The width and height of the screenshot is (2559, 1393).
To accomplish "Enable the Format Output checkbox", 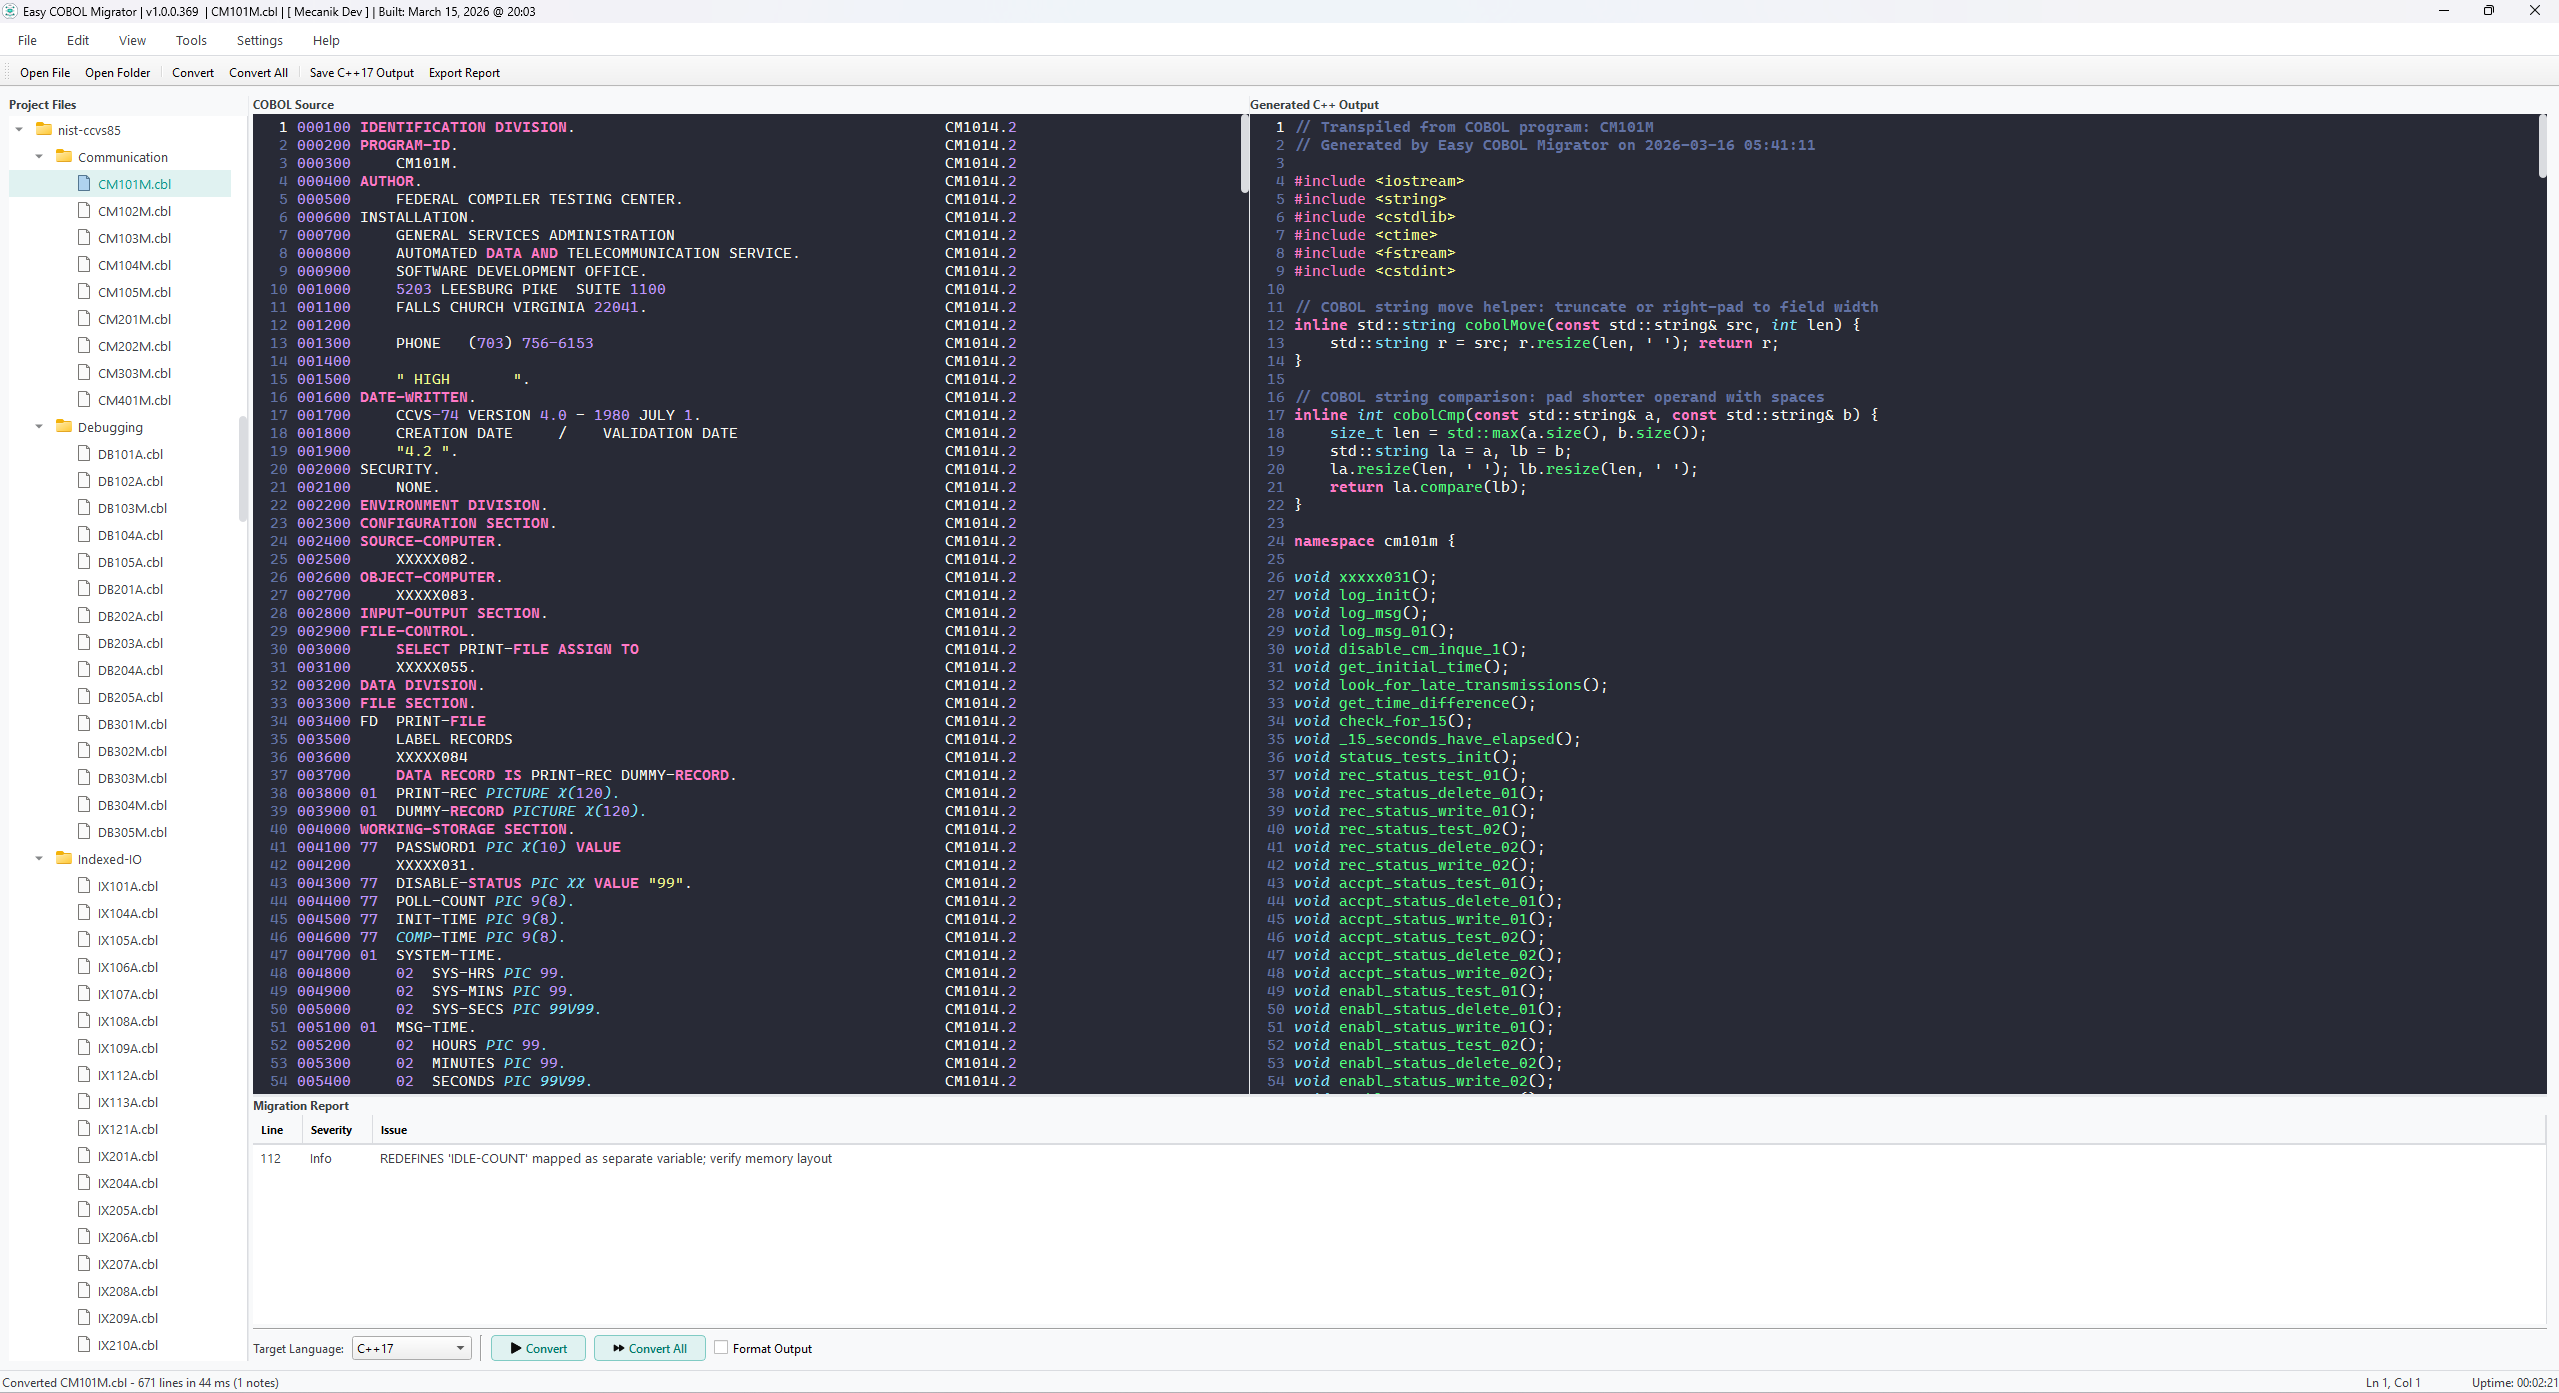I will 722,1348.
